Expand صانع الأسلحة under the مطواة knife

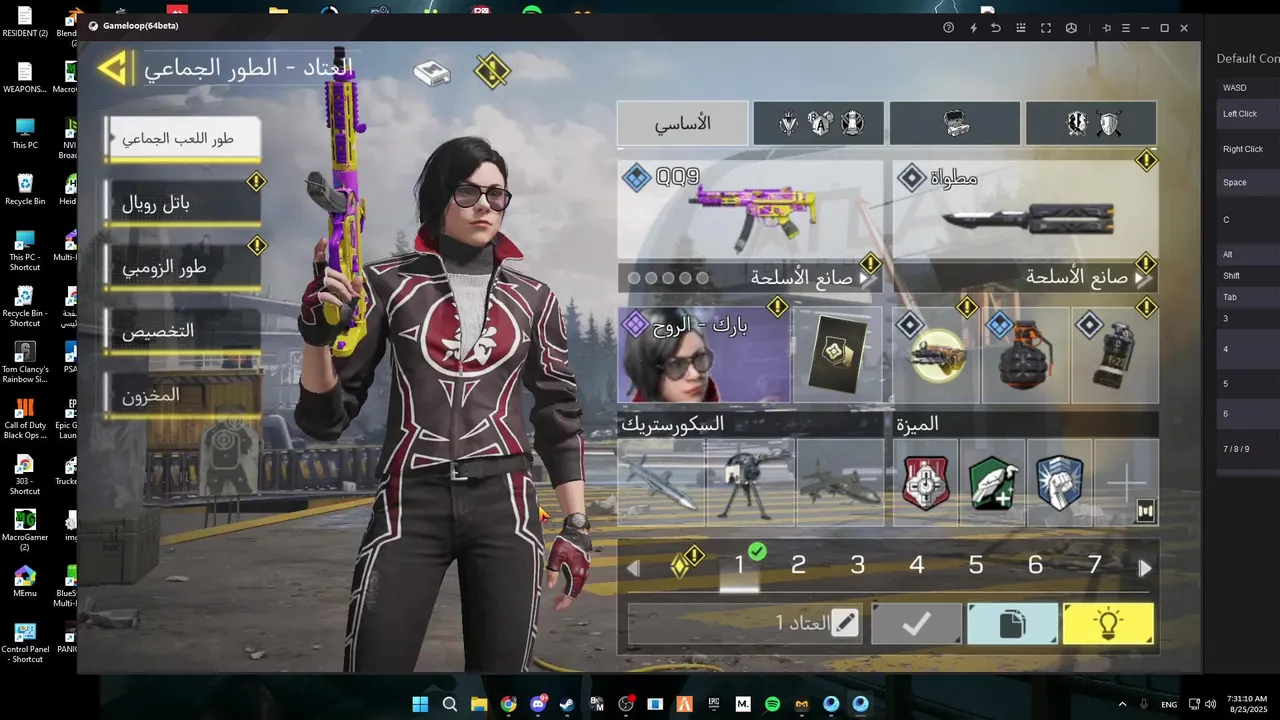(1025, 277)
